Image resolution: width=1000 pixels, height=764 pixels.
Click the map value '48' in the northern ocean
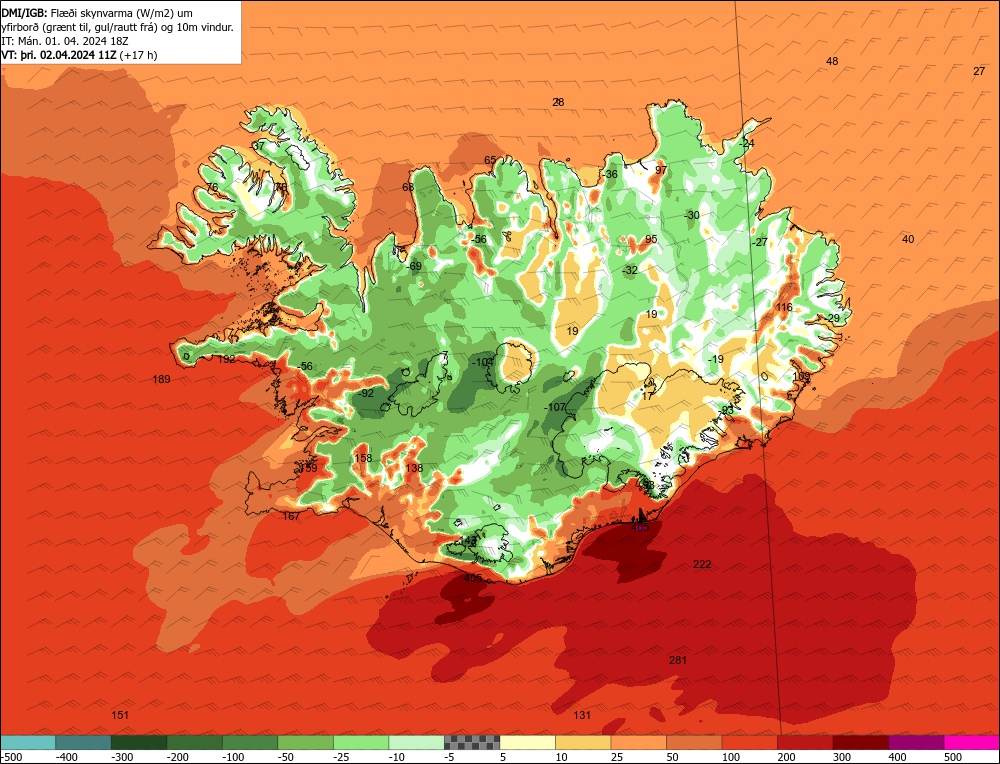click(x=832, y=61)
